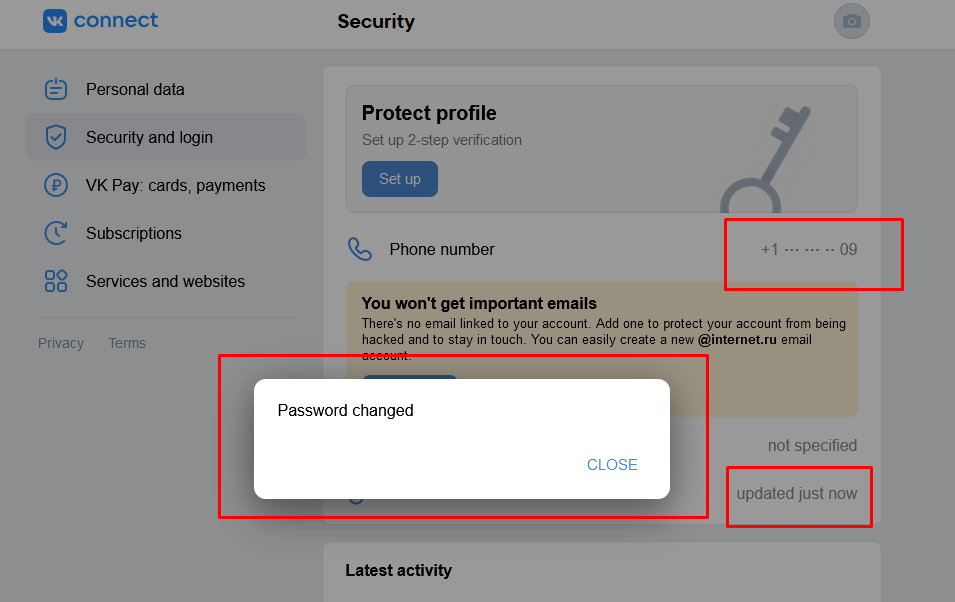Screen dimensions: 955x602
Task: Select VK Pay: cards, payments label
Action: point(176,185)
